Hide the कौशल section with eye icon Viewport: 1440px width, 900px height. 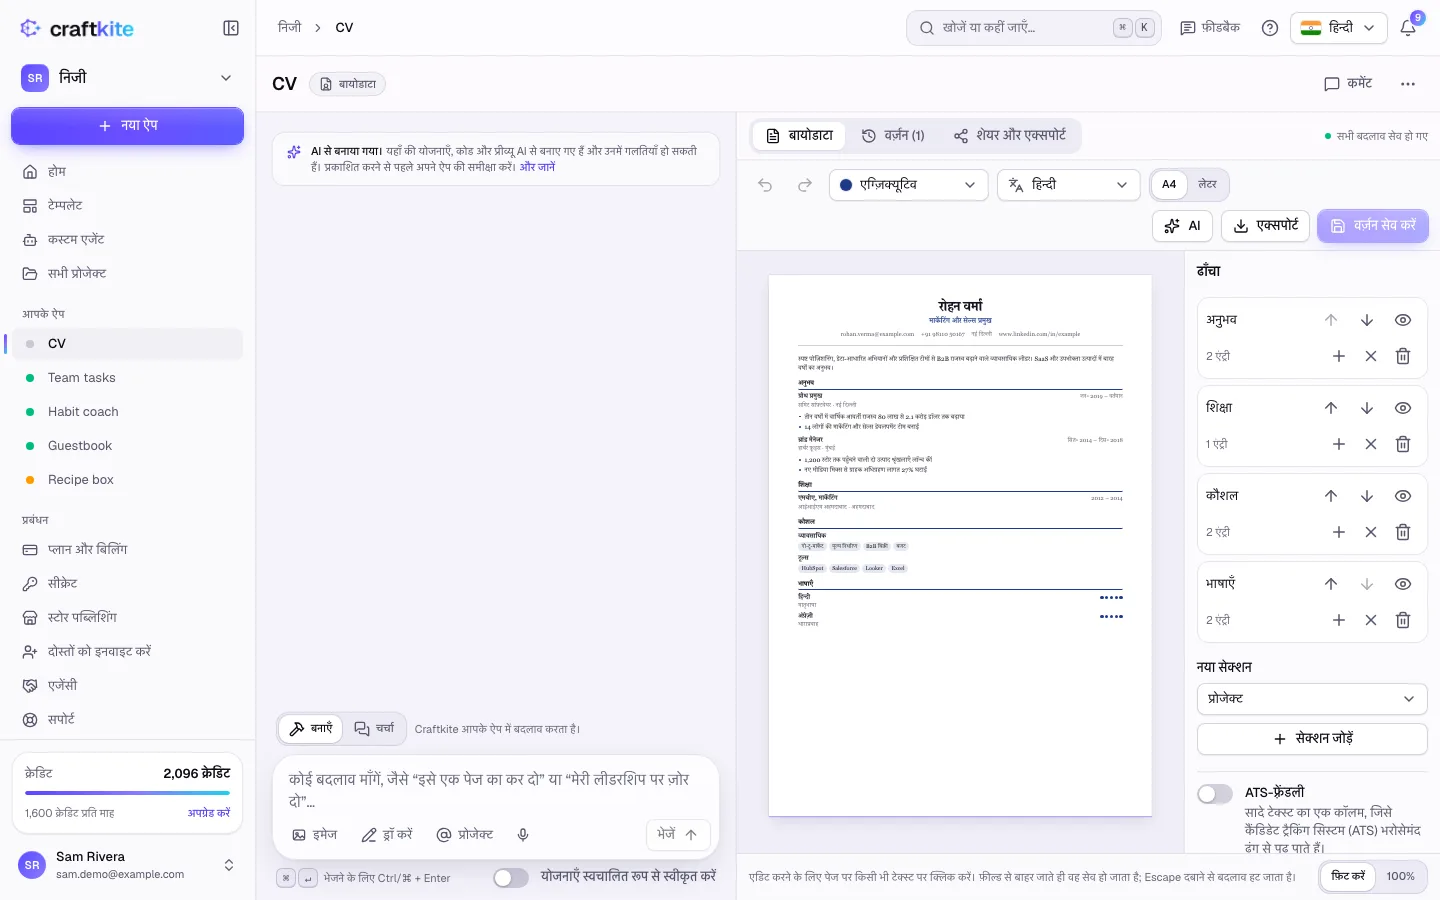tap(1403, 496)
